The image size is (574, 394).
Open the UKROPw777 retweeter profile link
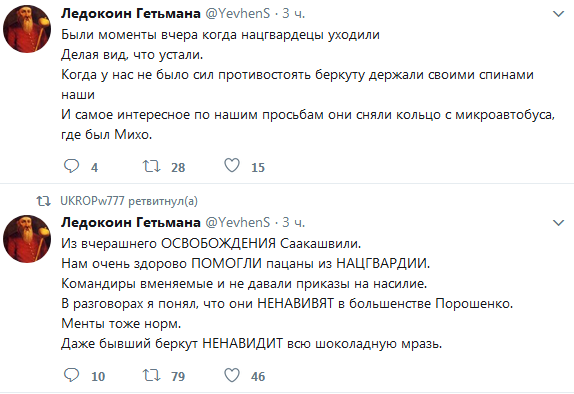pyautogui.click(x=92, y=201)
